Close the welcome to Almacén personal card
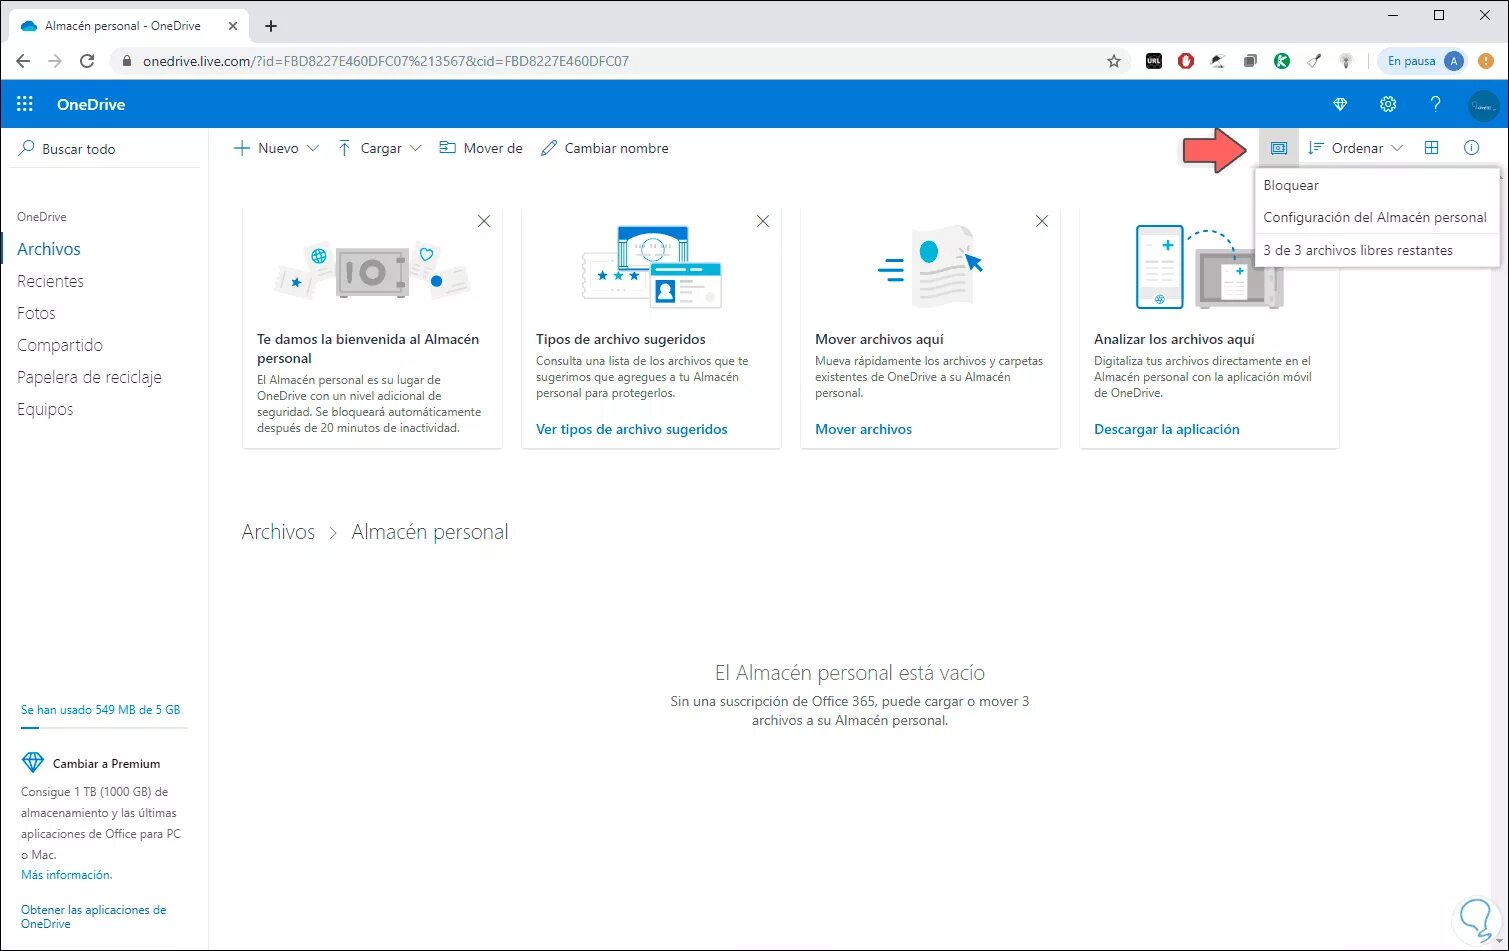 point(484,221)
